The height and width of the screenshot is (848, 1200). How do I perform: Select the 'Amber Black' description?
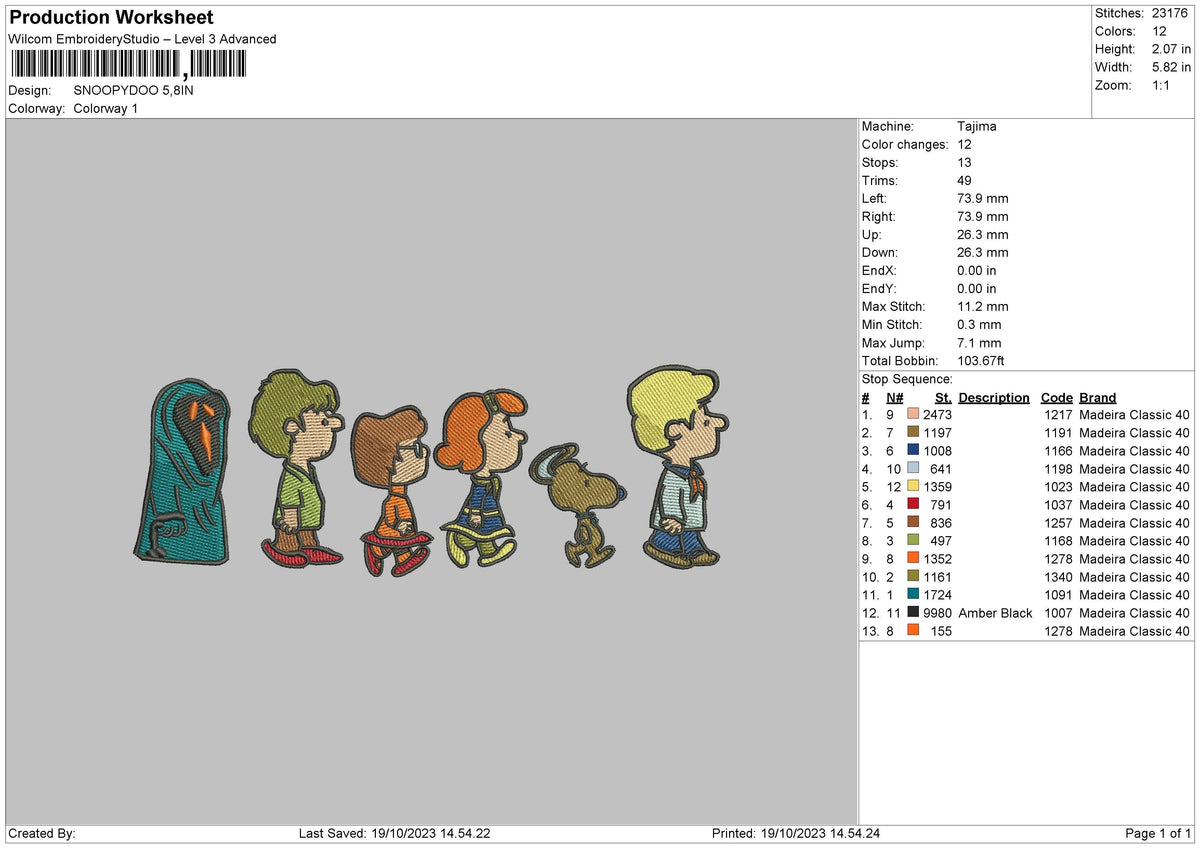[995, 613]
